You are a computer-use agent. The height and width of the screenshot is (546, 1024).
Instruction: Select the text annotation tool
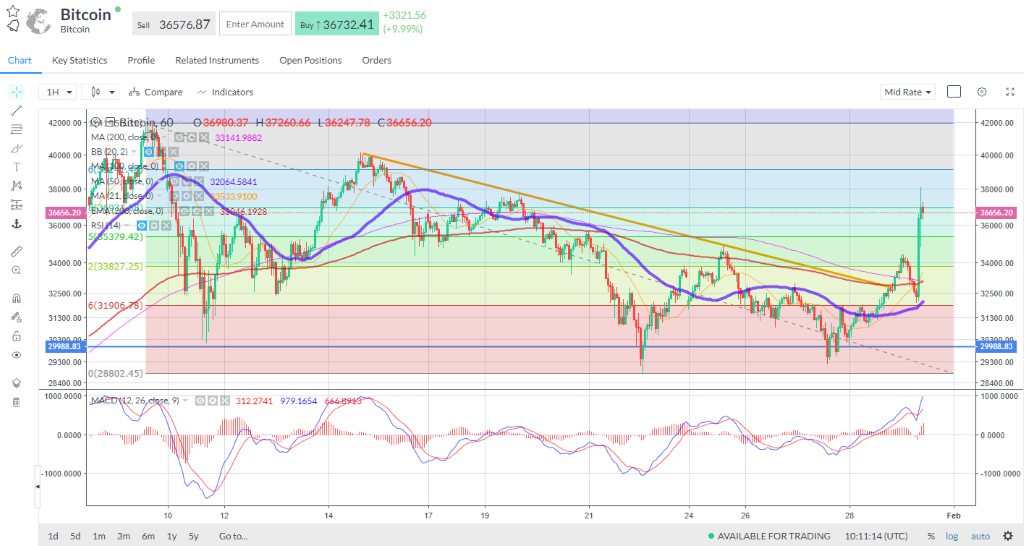16,167
